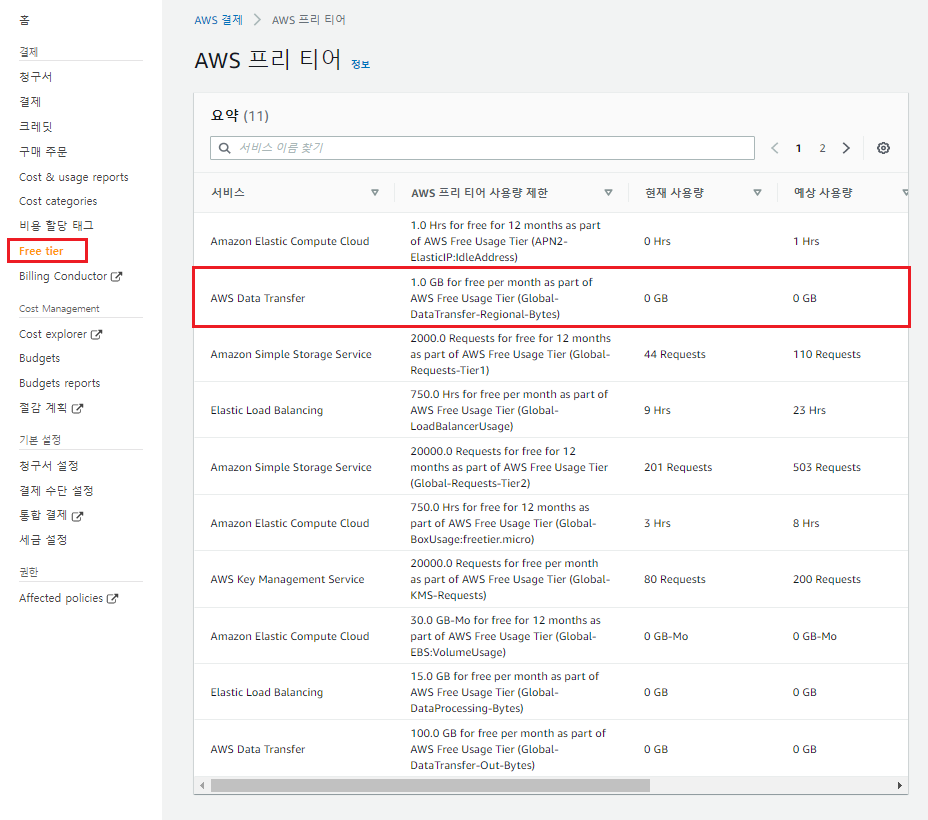Click '8 Hrs' forecast cell
The image size is (928, 820).
(x=806, y=523)
